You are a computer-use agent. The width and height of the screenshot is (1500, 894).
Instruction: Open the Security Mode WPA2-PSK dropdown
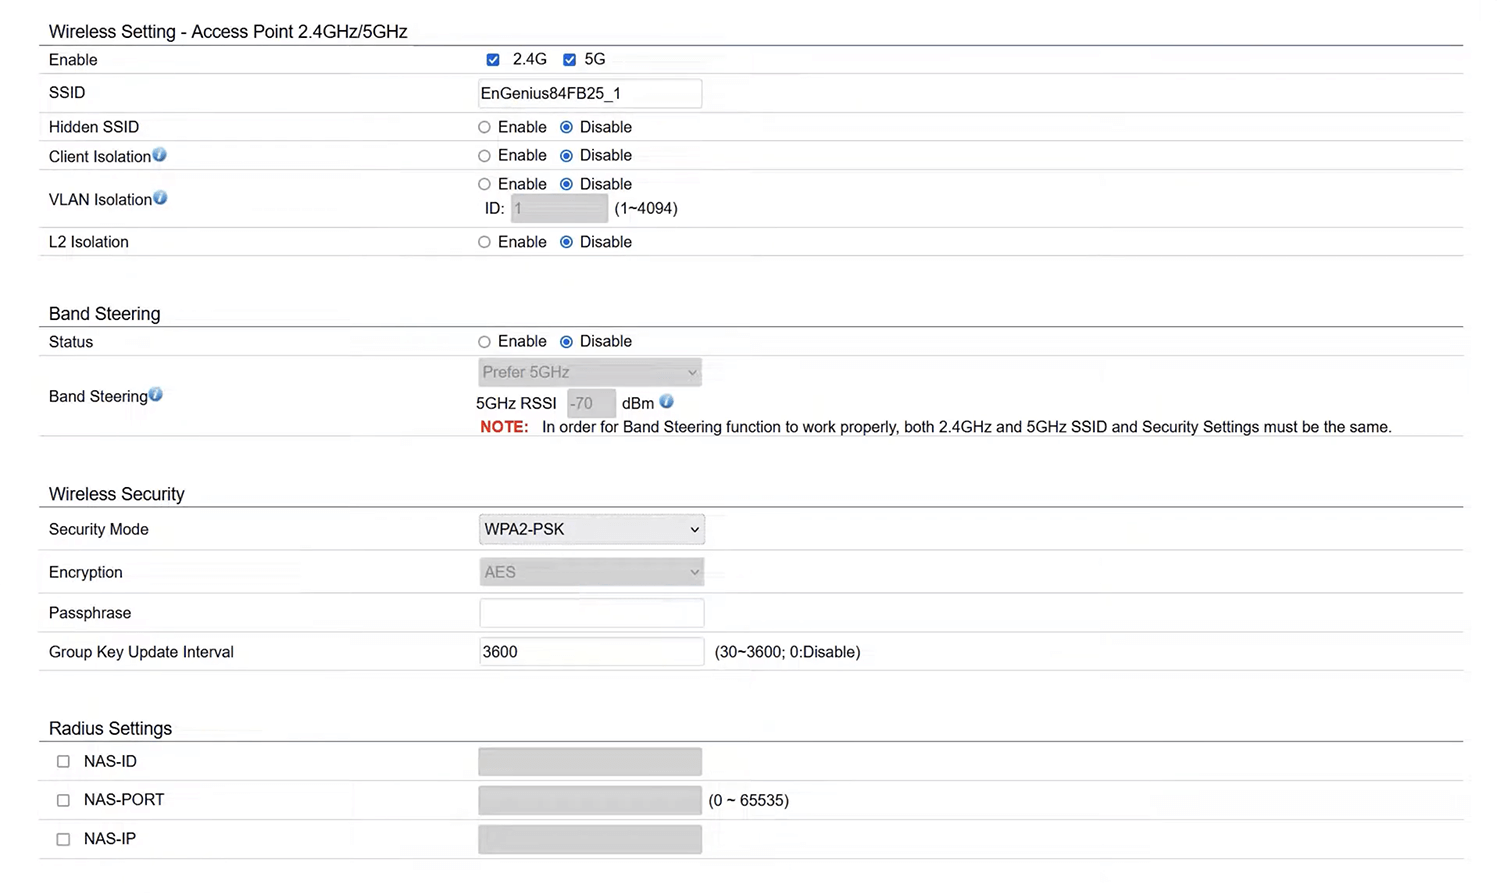coord(591,529)
